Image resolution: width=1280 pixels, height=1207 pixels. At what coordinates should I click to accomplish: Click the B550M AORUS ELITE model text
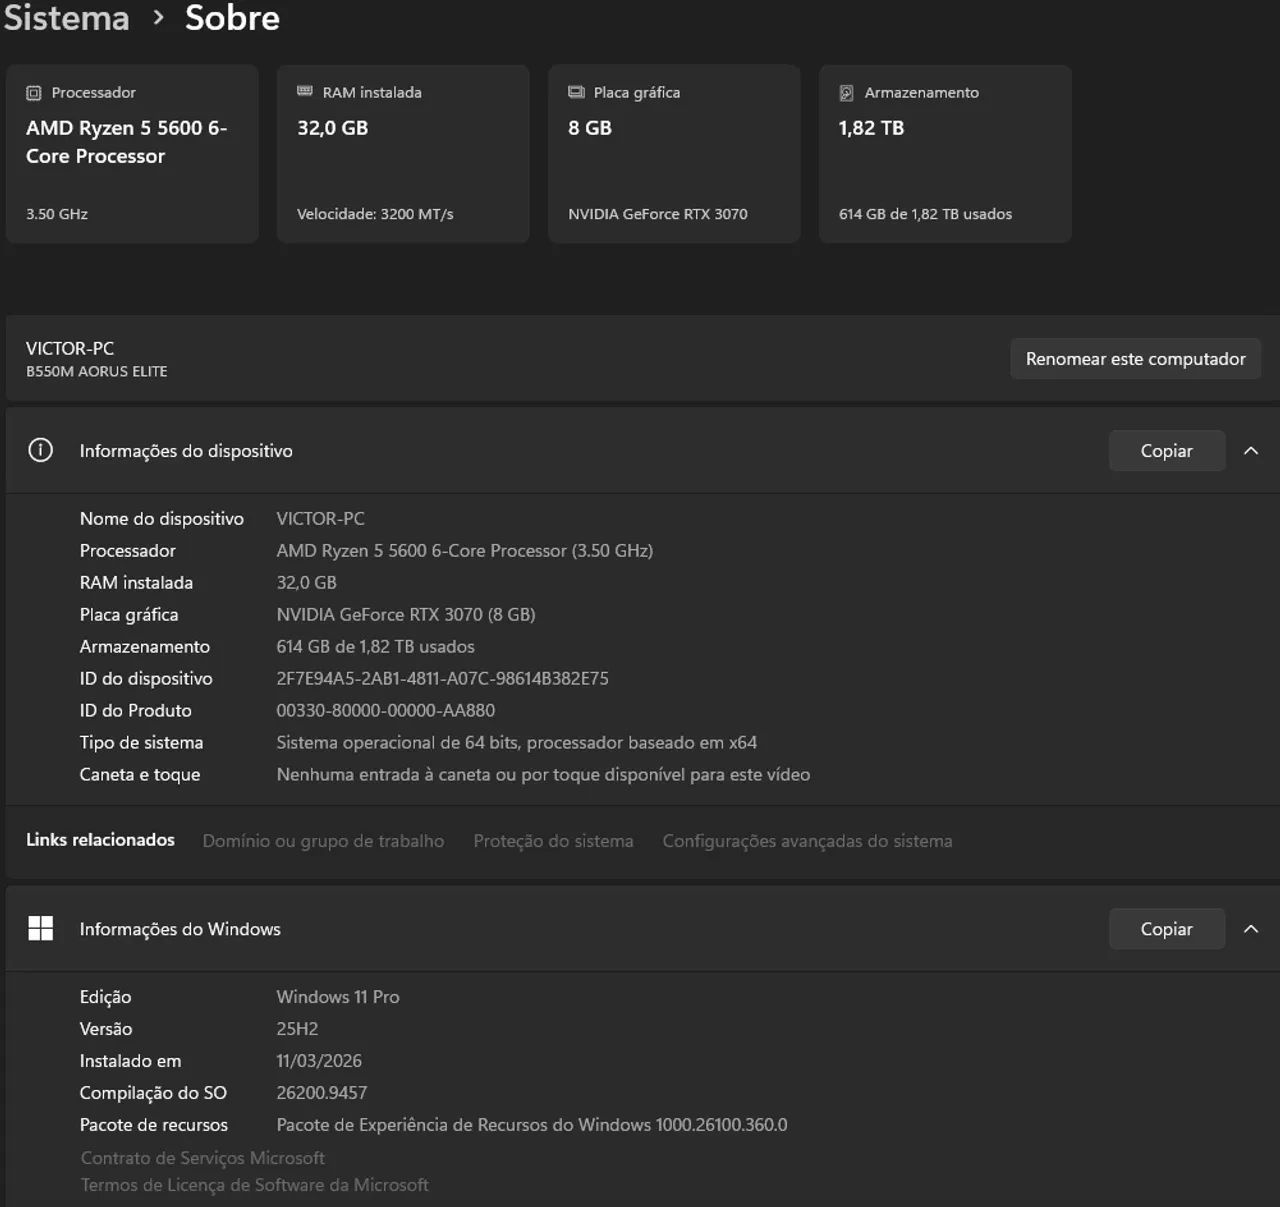pyautogui.click(x=97, y=371)
